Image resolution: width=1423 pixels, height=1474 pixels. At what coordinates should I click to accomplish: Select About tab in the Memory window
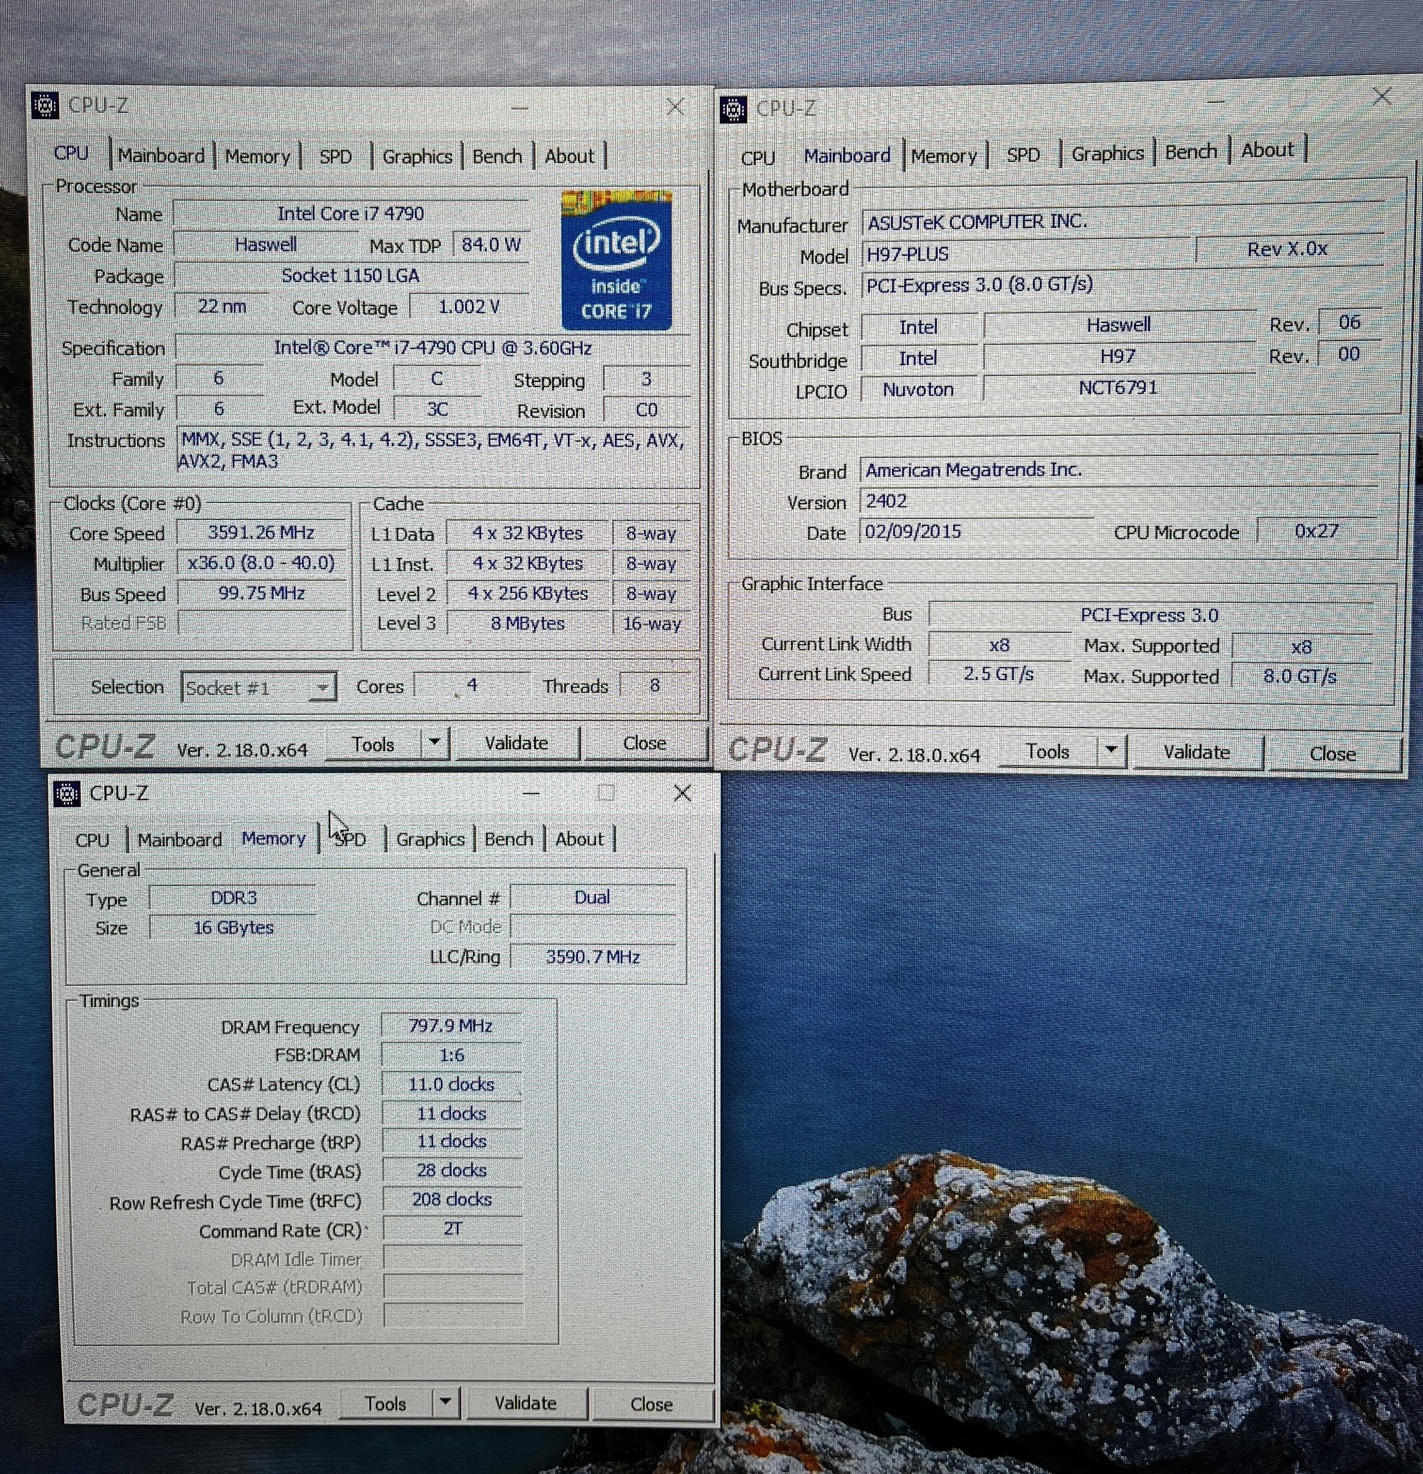pos(579,839)
